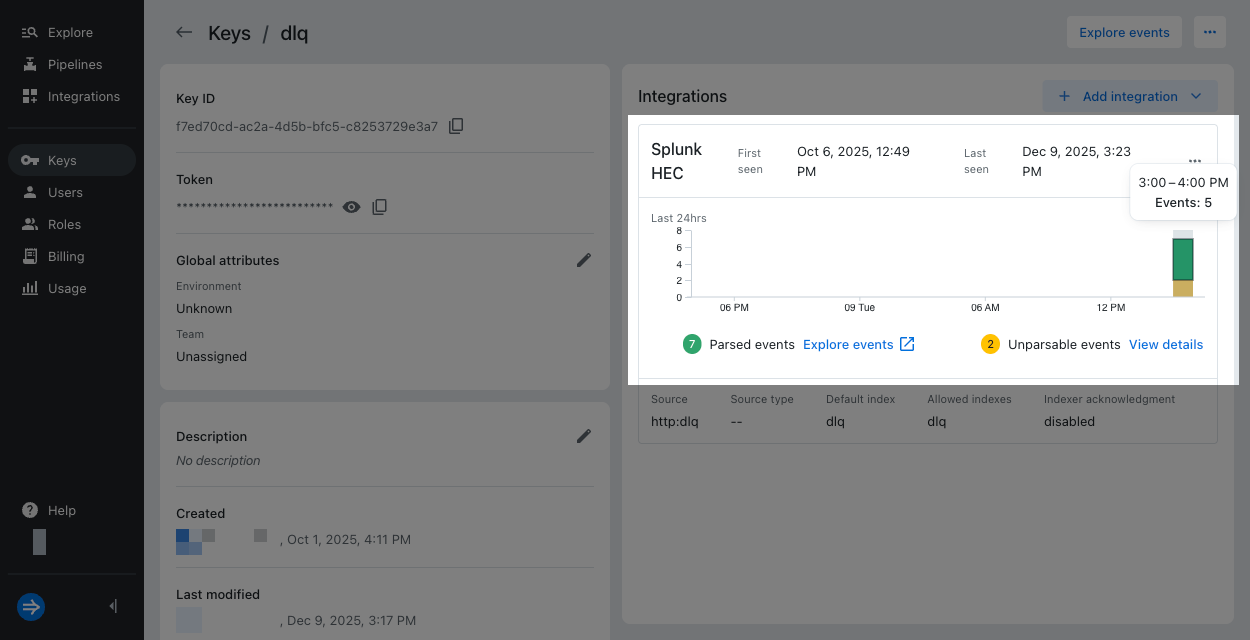Image resolution: width=1250 pixels, height=640 pixels.
Task: Click the Explore events button at top
Action: point(1123,32)
